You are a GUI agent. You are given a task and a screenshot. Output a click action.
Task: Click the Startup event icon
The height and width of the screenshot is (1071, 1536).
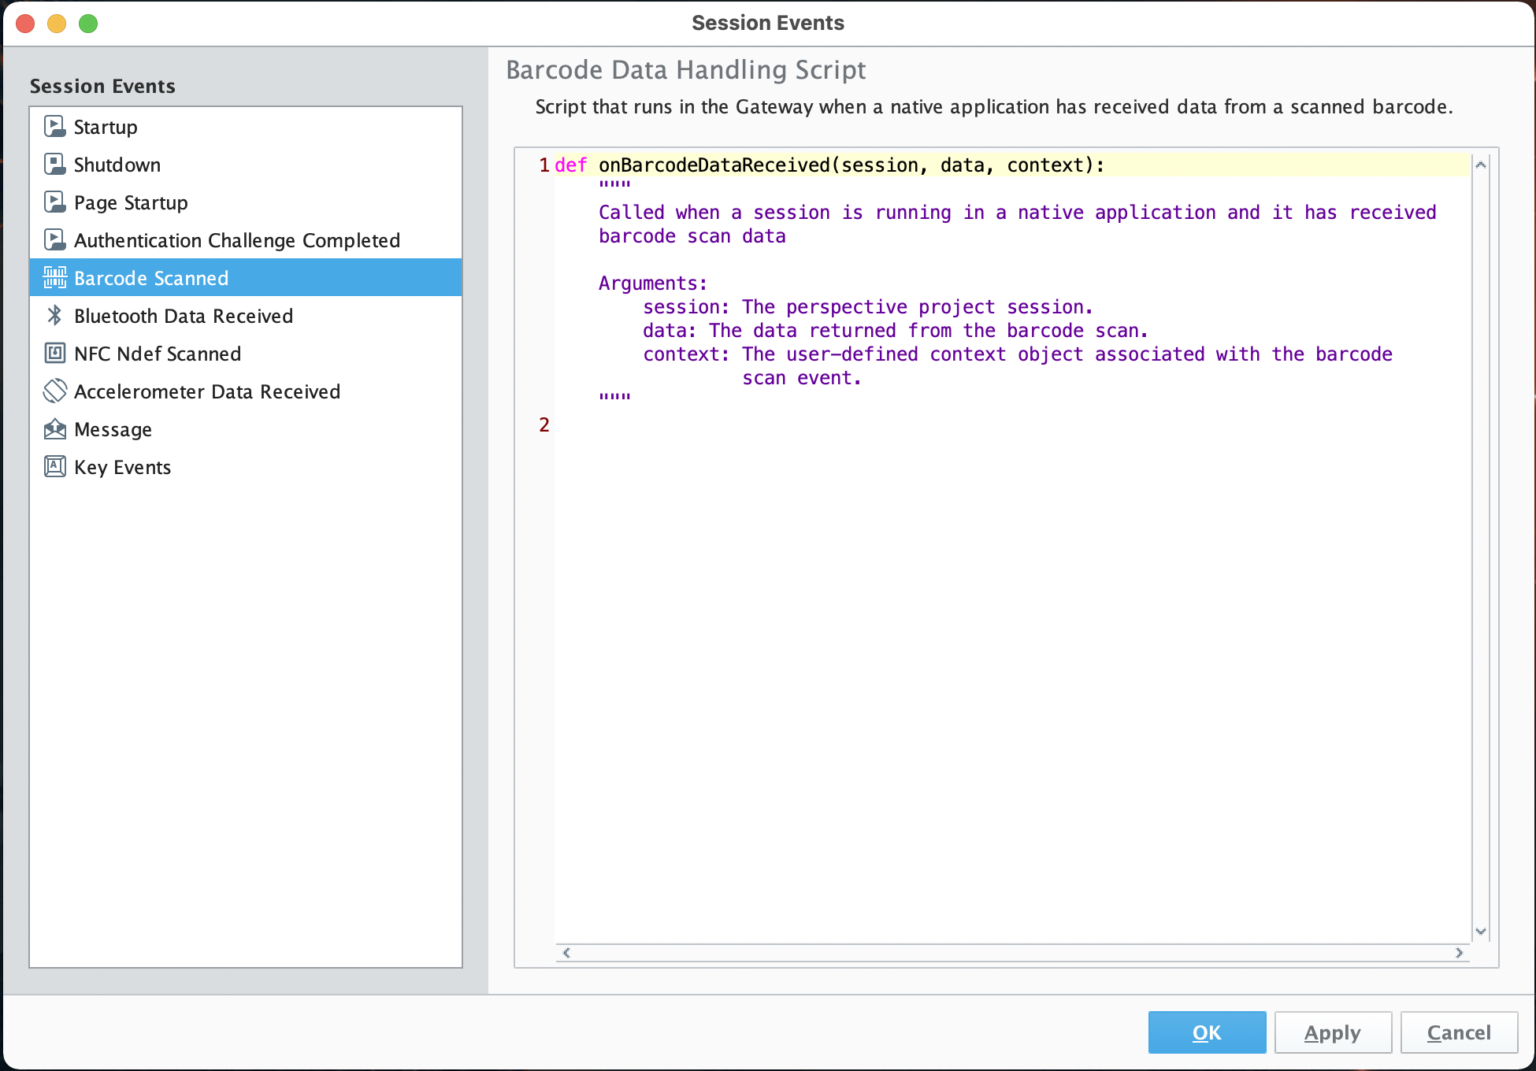55,127
